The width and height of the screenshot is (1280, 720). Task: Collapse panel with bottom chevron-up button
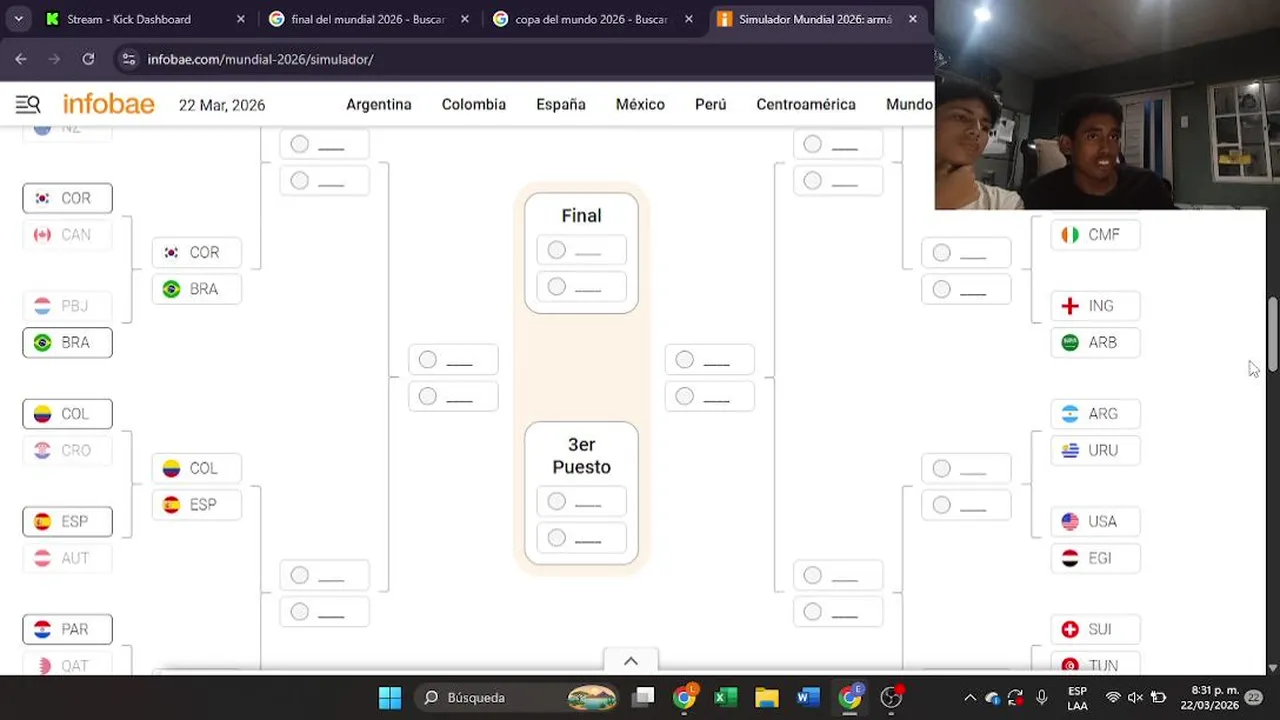(x=631, y=661)
